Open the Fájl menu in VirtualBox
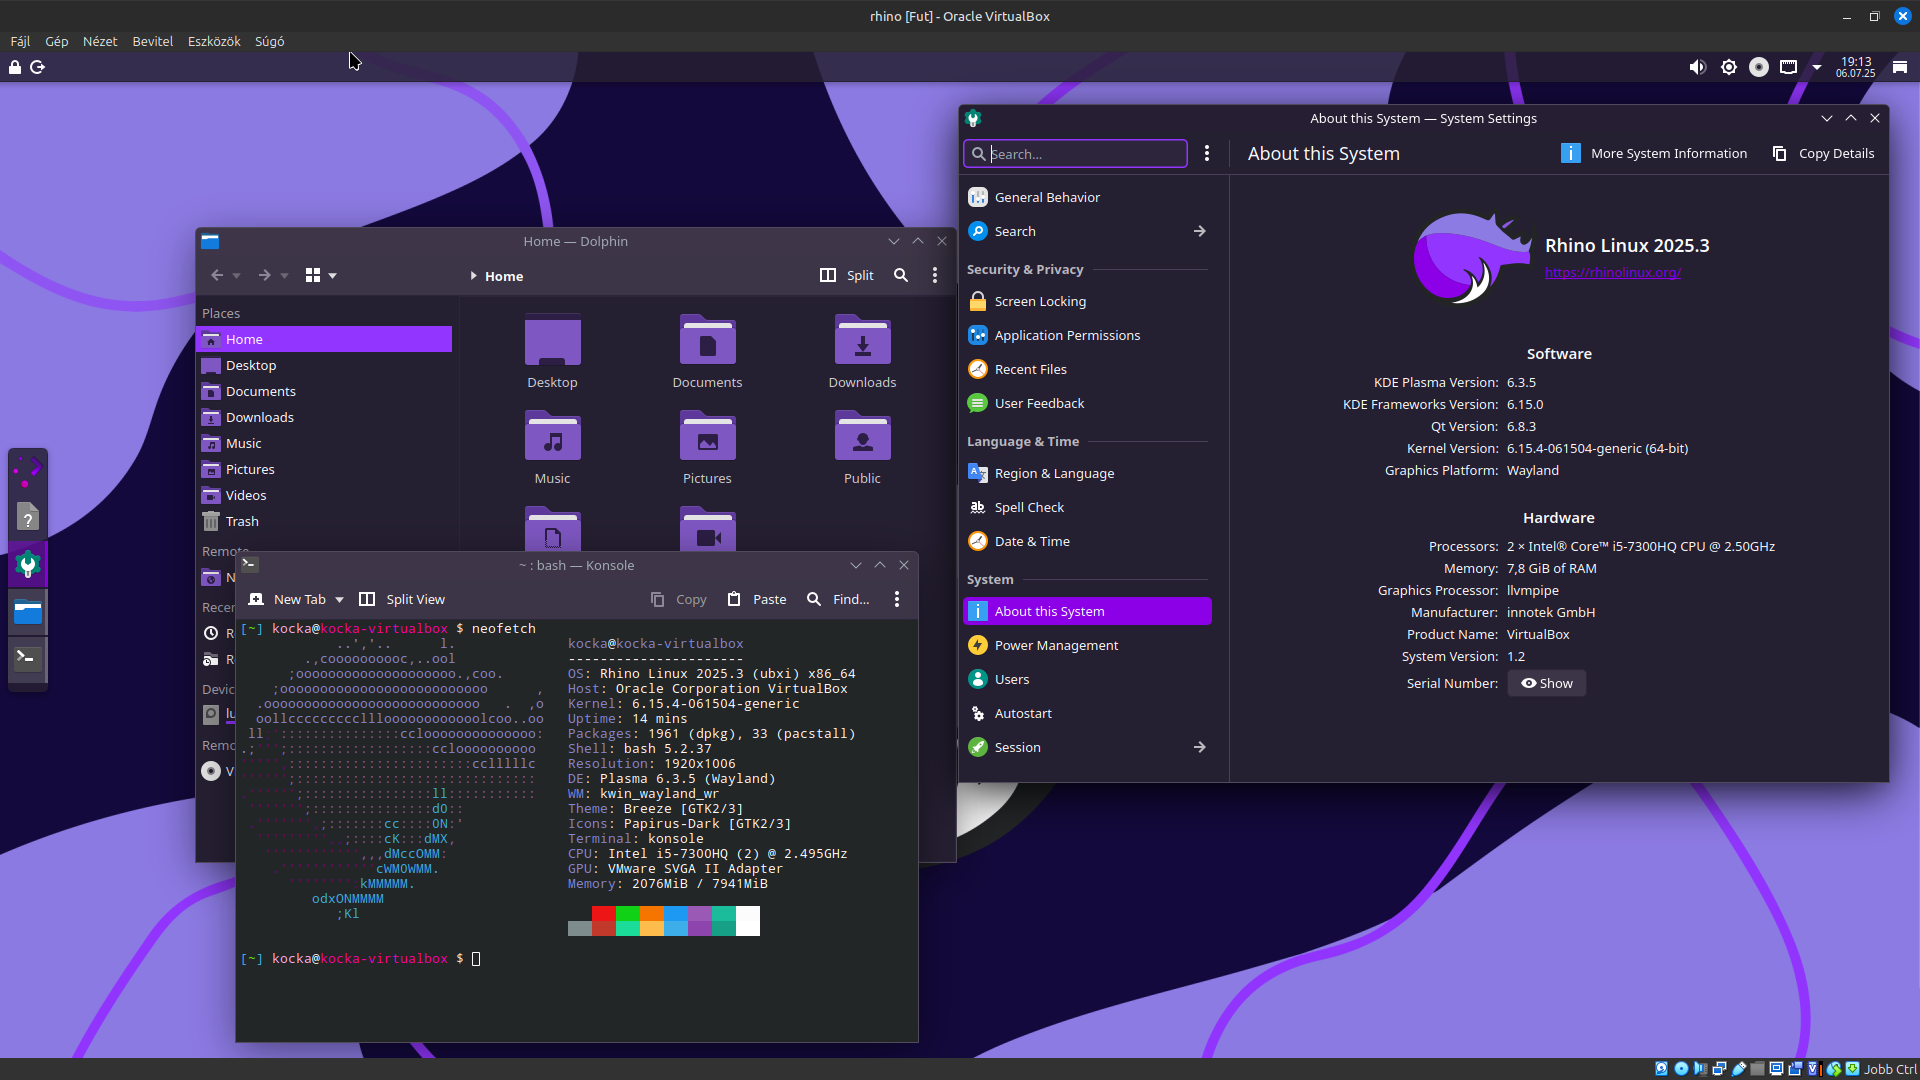This screenshot has width=1920, height=1080. click(20, 41)
